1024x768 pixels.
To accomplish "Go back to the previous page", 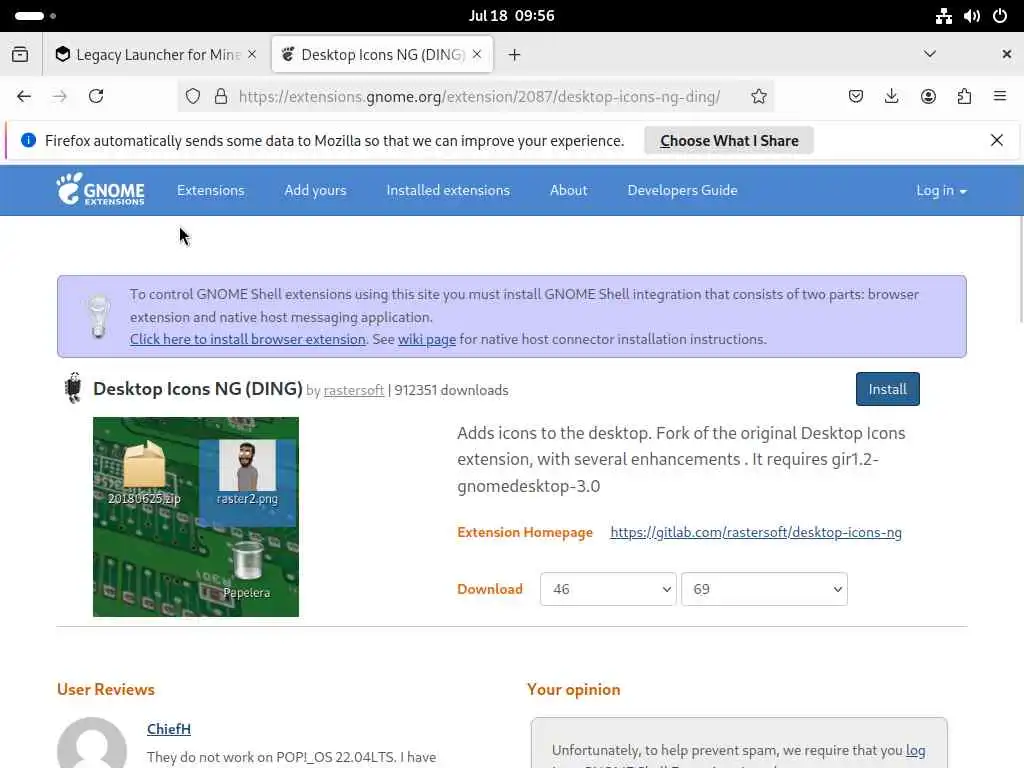I will coord(24,96).
